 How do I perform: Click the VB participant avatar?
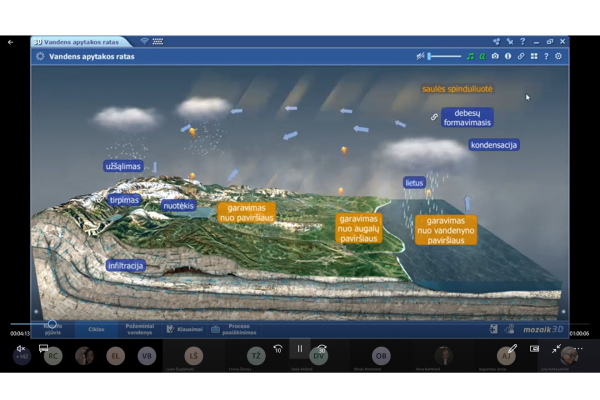(147, 356)
